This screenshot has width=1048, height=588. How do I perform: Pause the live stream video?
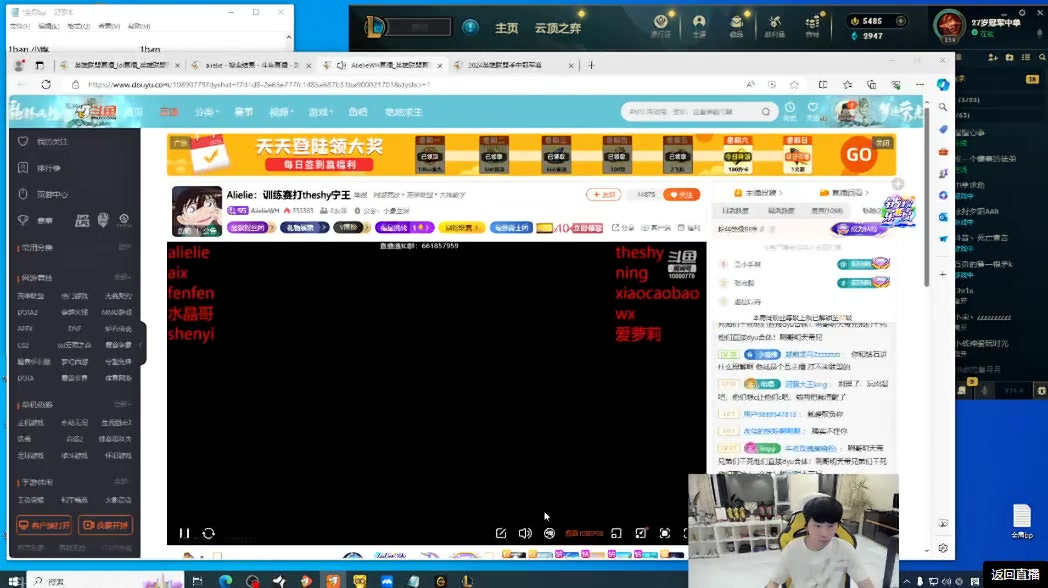[184, 533]
